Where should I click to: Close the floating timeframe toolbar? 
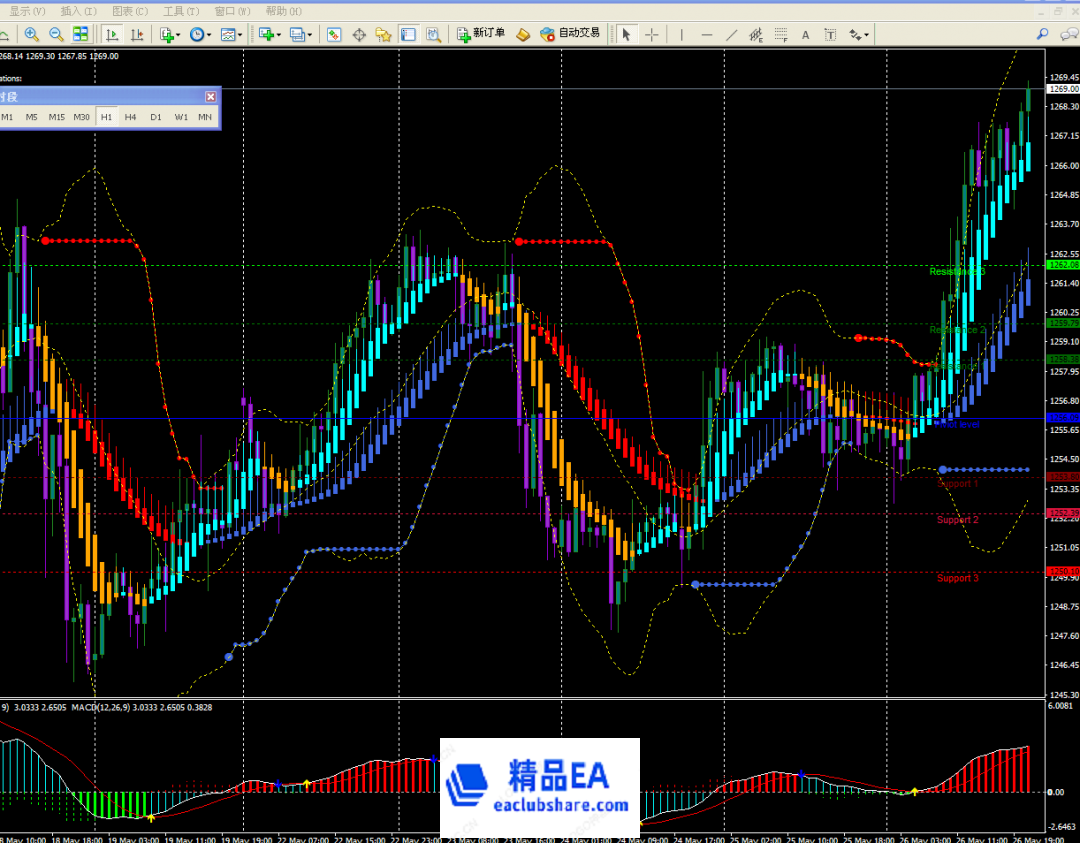coord(210,97)
